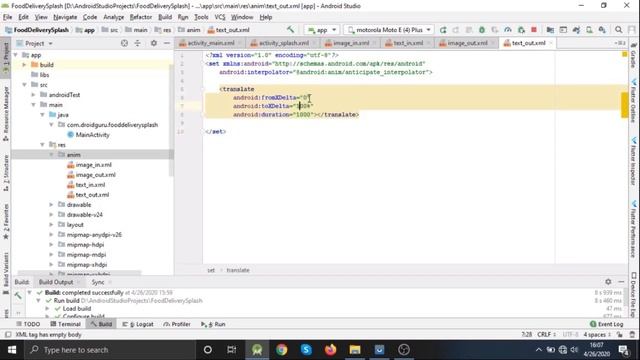Expand the androidTest folder
Viewport: 640px width, 360px height.
pyautogui.click(x=33, y=95)
